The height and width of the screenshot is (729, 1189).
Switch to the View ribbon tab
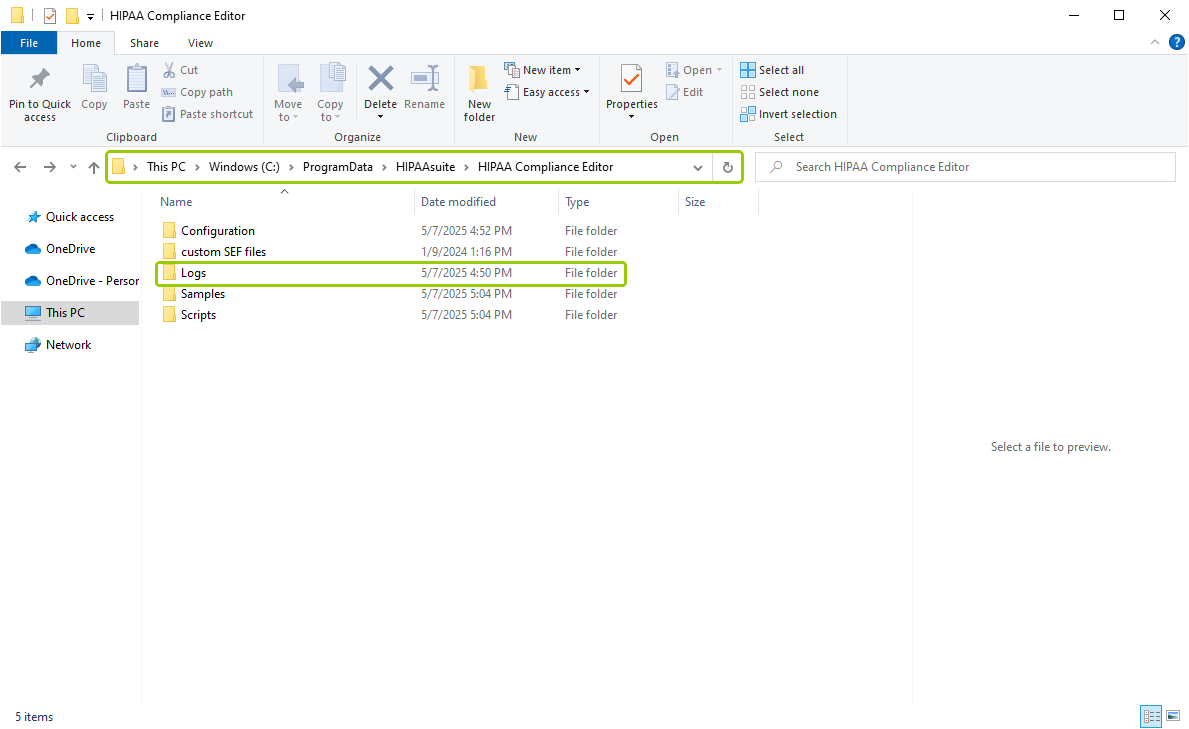click(200, 43)
